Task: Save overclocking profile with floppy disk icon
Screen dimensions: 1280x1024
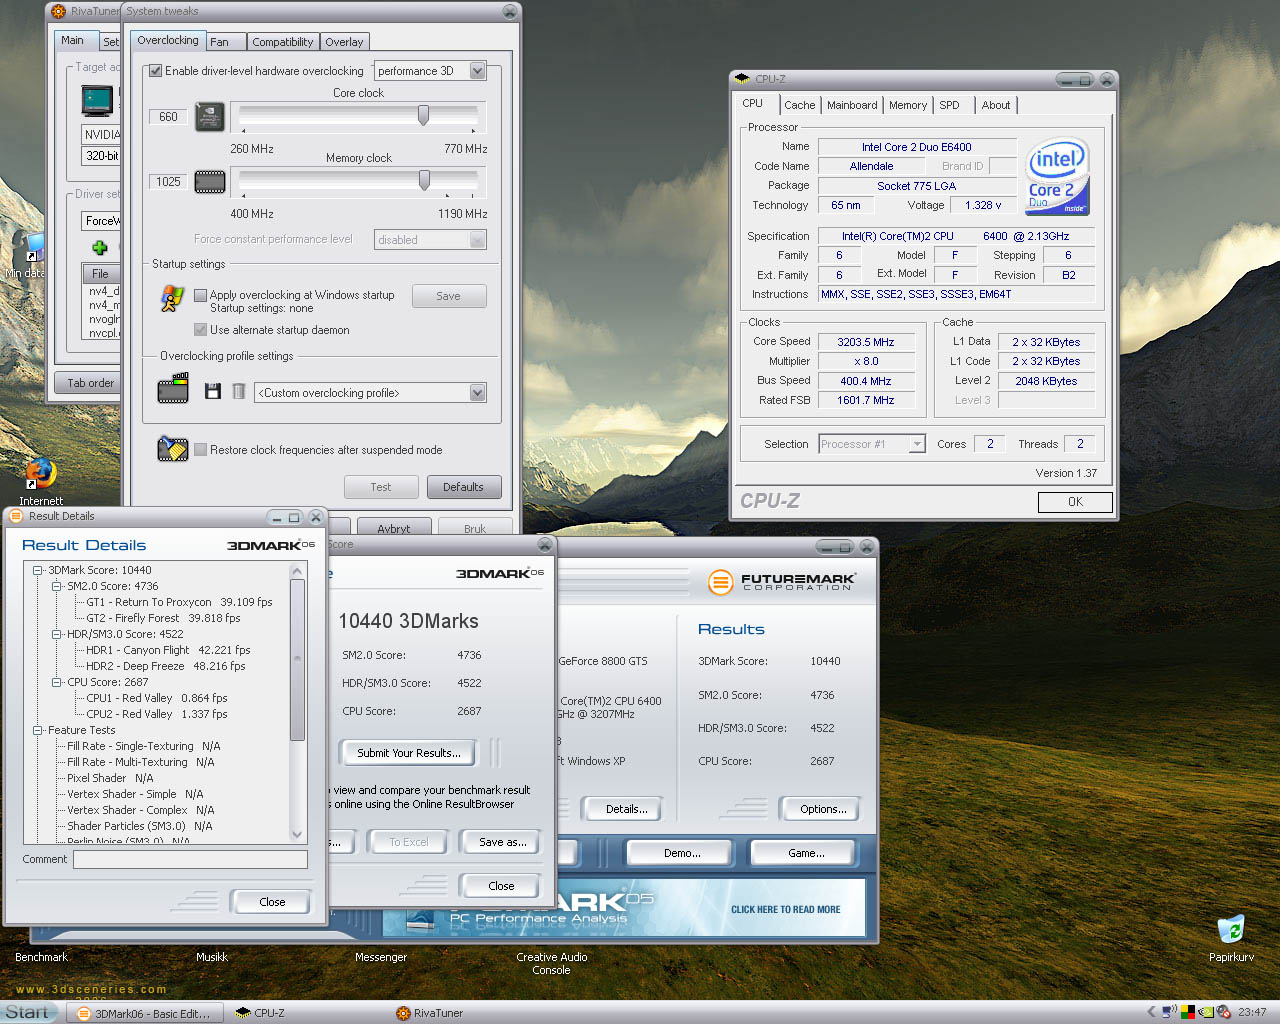Action: [212, 391]
